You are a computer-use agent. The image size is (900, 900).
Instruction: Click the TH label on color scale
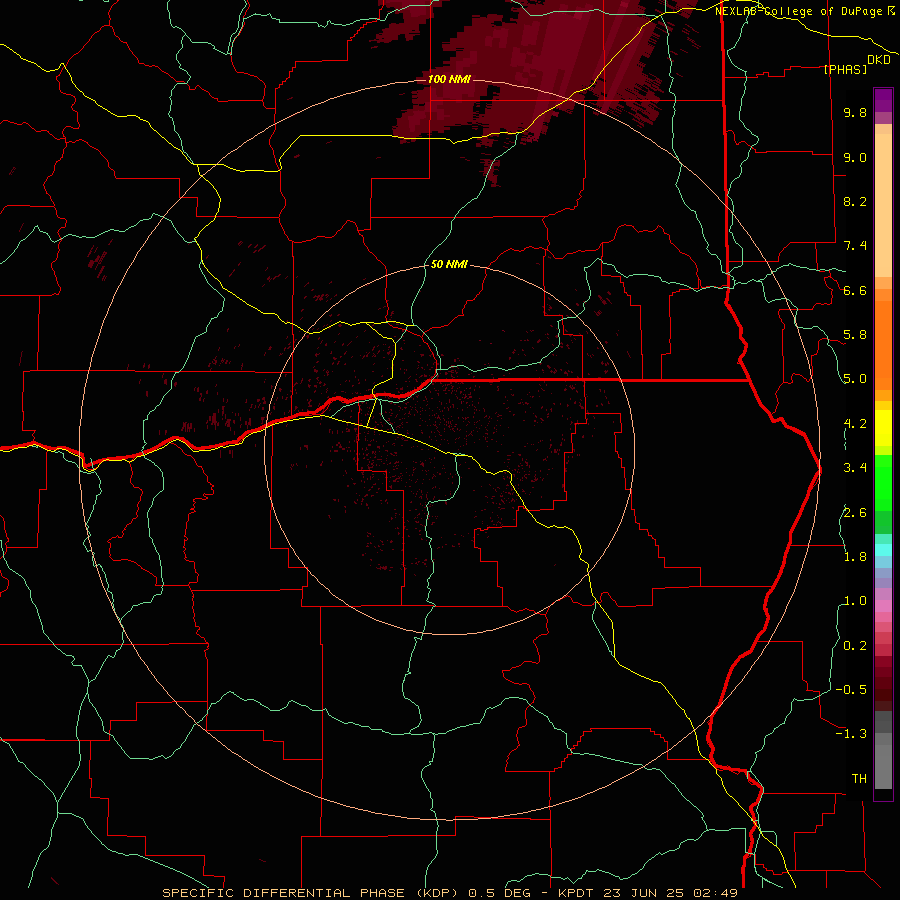point(859,779)
